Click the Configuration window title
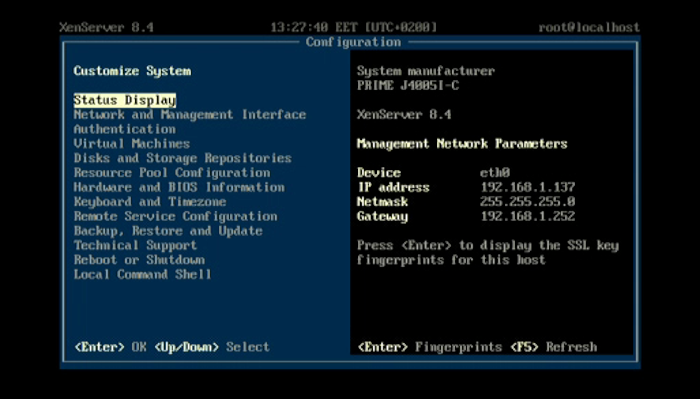This screenshot has width=700, height=399. coord(353,42)
